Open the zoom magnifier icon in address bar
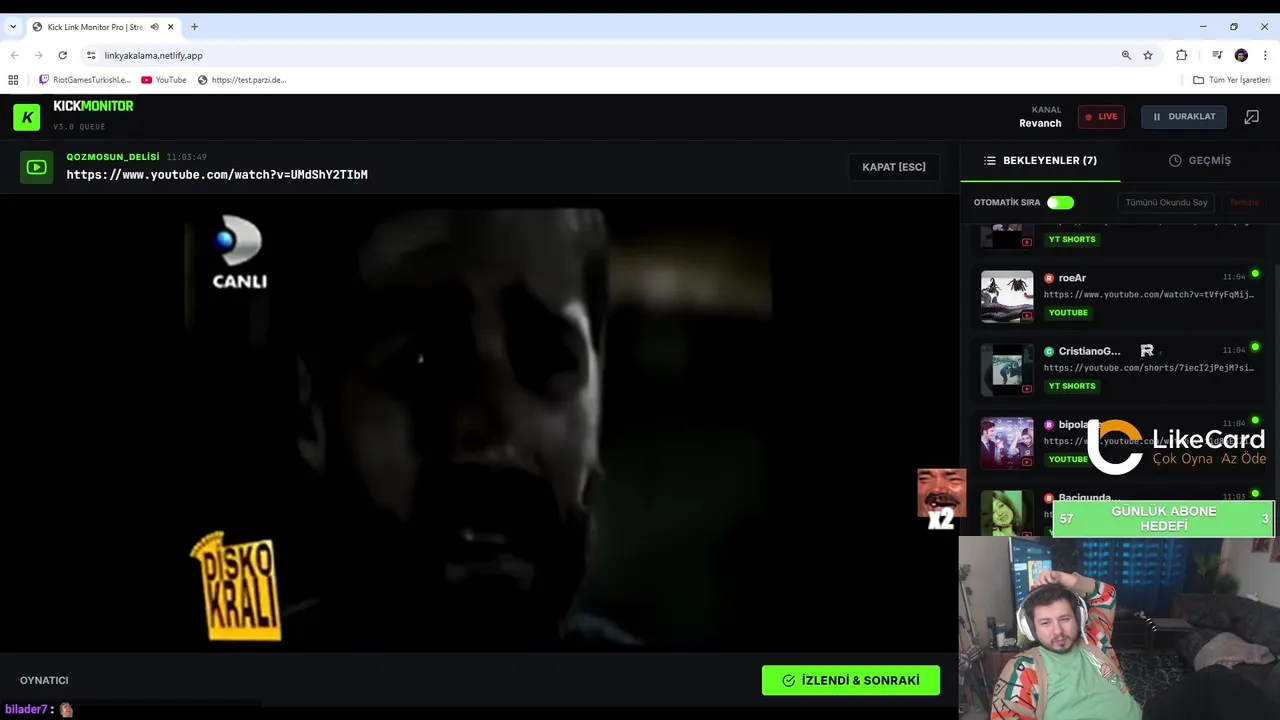The width and height of the screenshot is (1280, 720). pyautogui.click(x=1126, y=55)
